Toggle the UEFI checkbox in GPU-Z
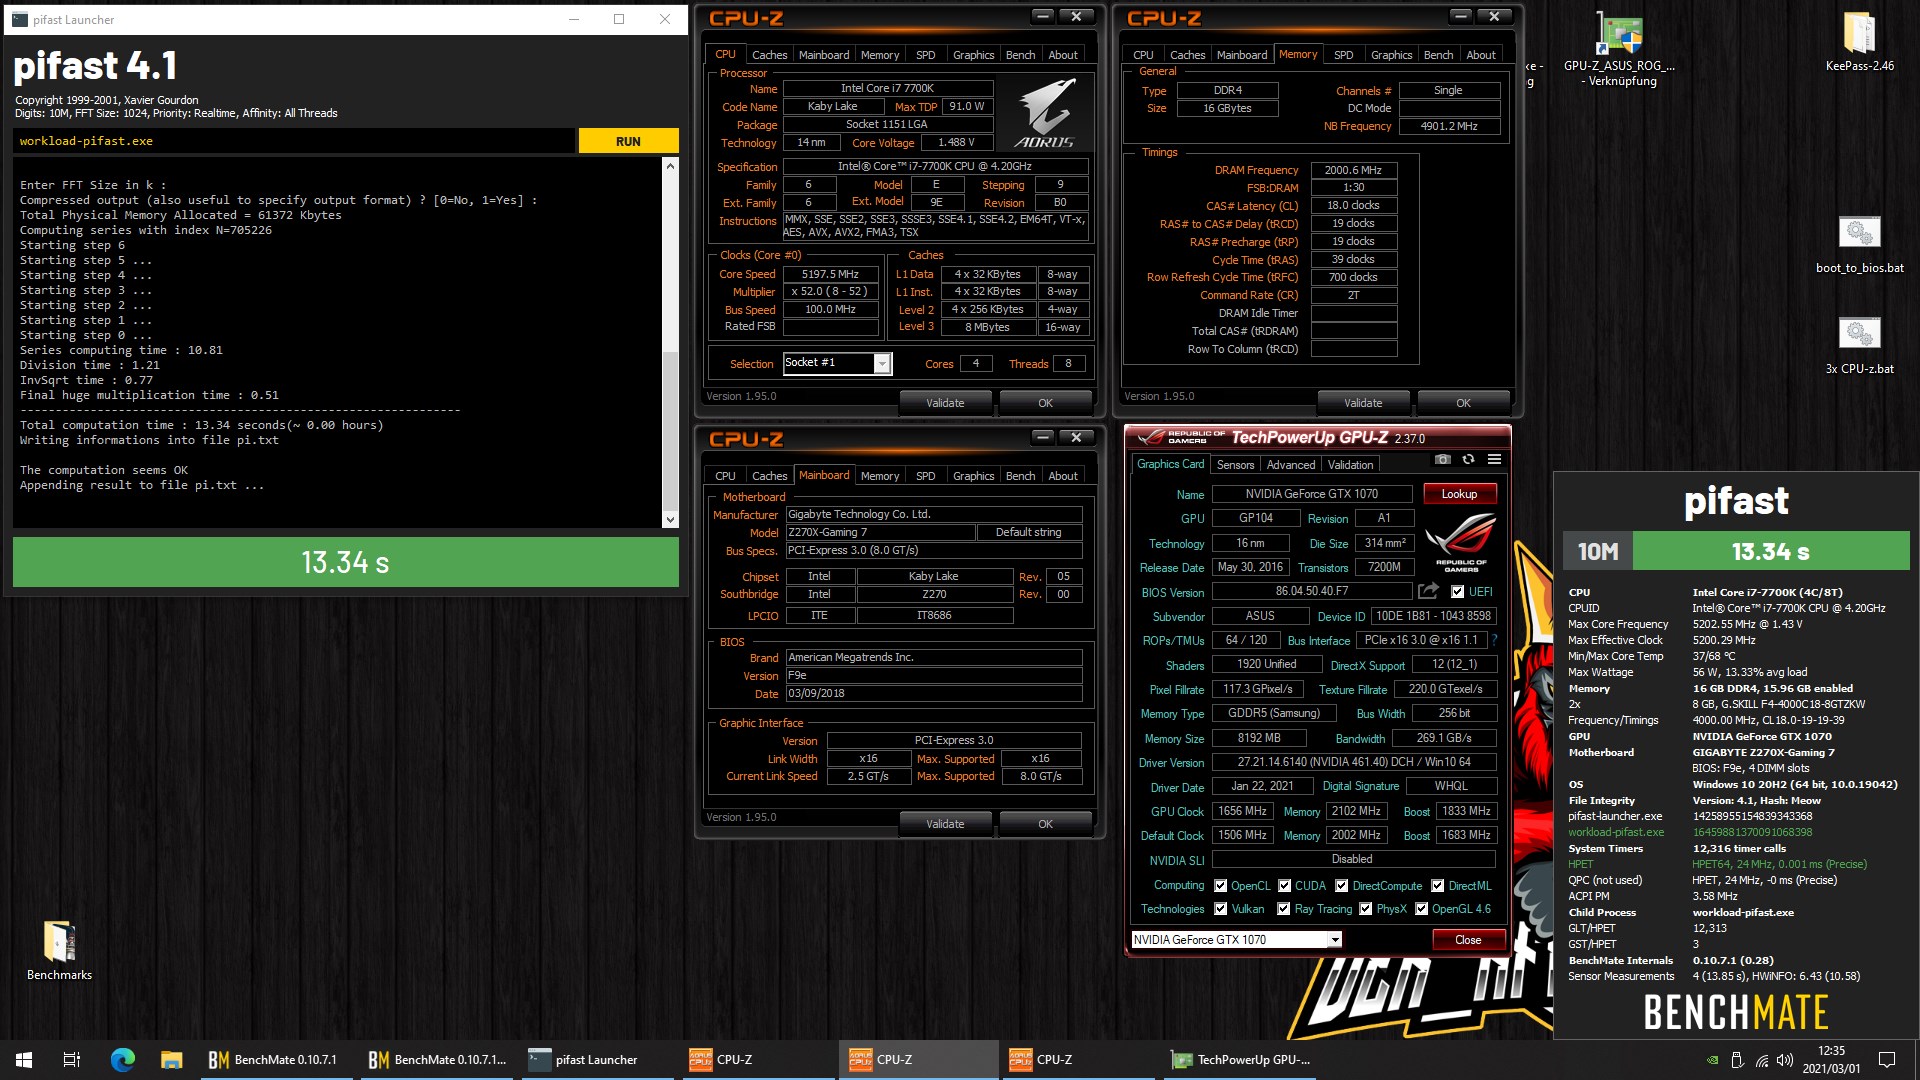Image resolution: width=1920 pixels, height=1080 pixels. tap(1457, 592)
